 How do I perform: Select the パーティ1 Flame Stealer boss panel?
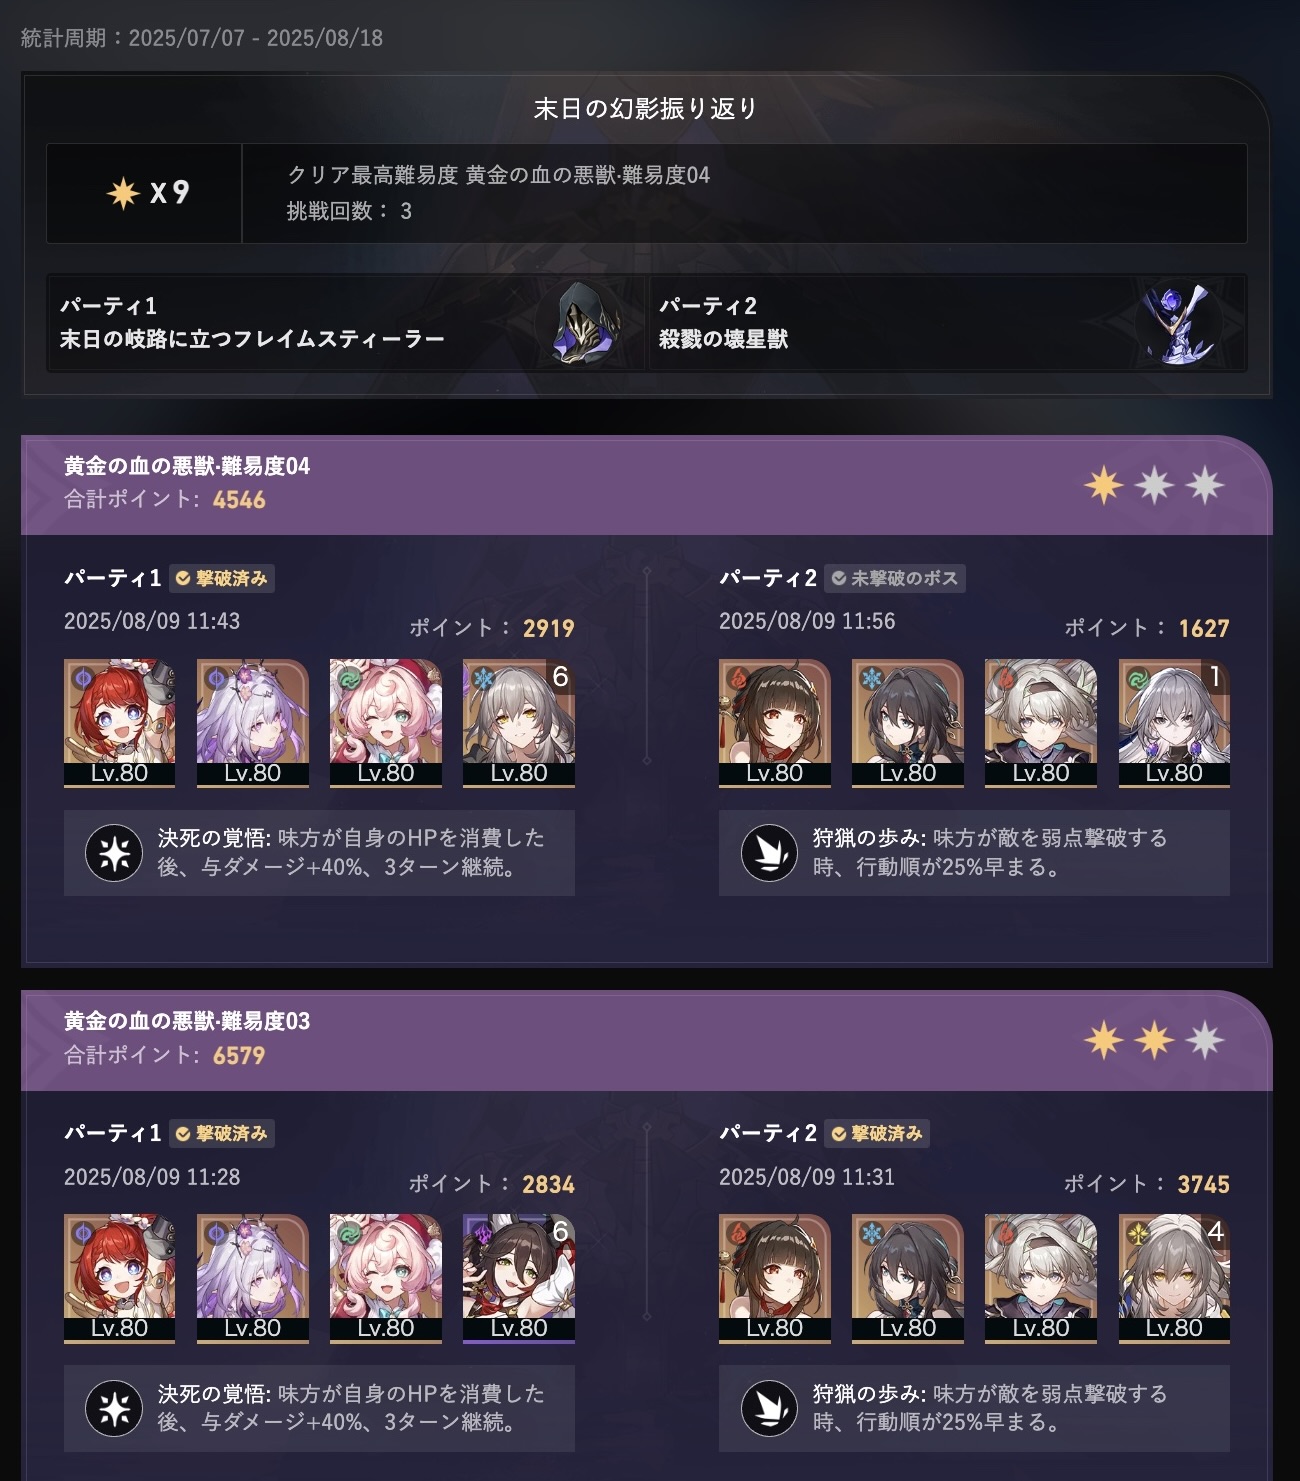[347, 323]
